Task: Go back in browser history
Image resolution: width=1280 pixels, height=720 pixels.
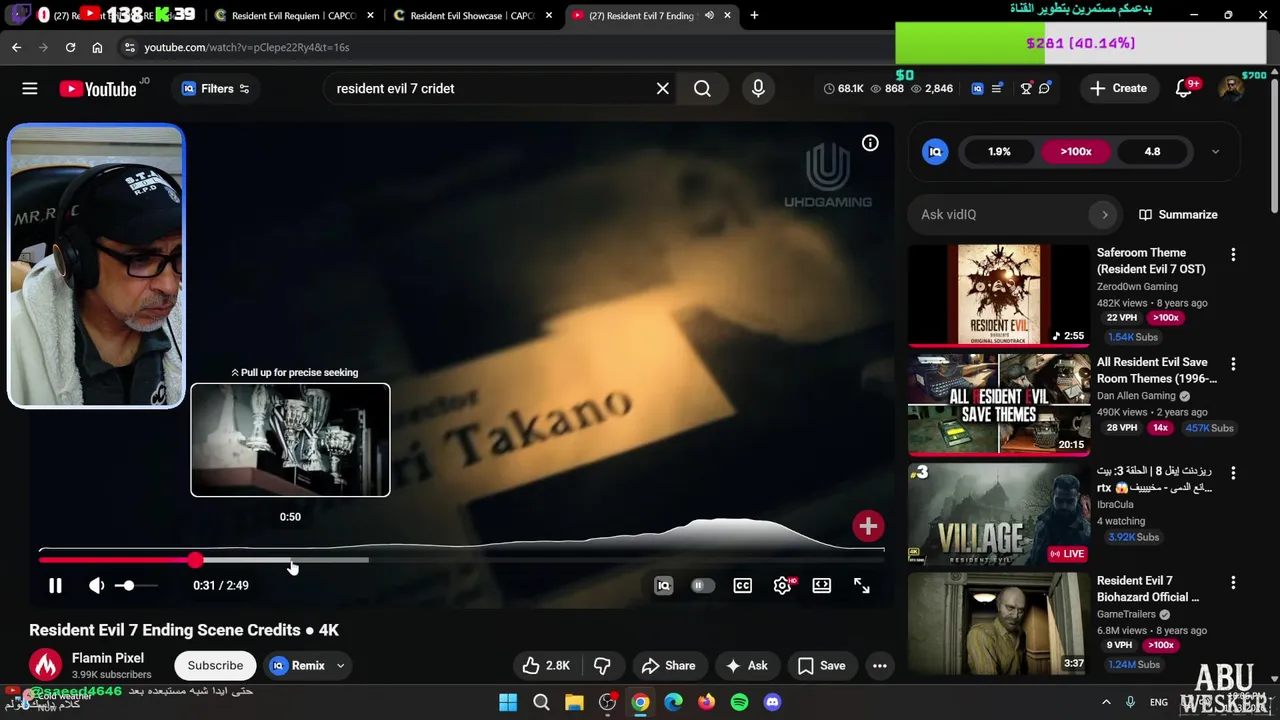Action: click(17, 47)
